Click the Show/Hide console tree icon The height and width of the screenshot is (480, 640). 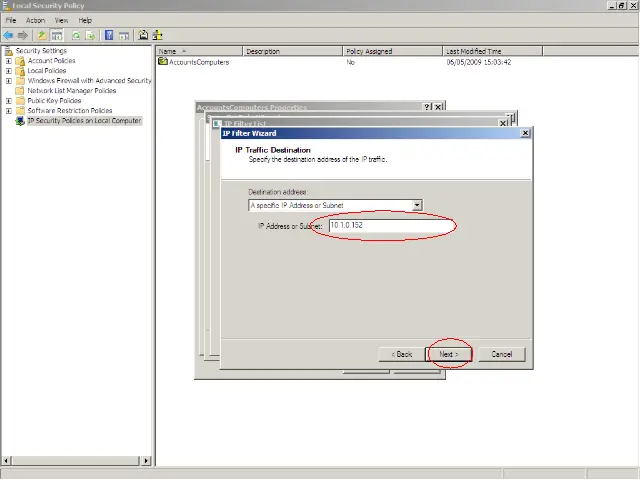point(57,35)
